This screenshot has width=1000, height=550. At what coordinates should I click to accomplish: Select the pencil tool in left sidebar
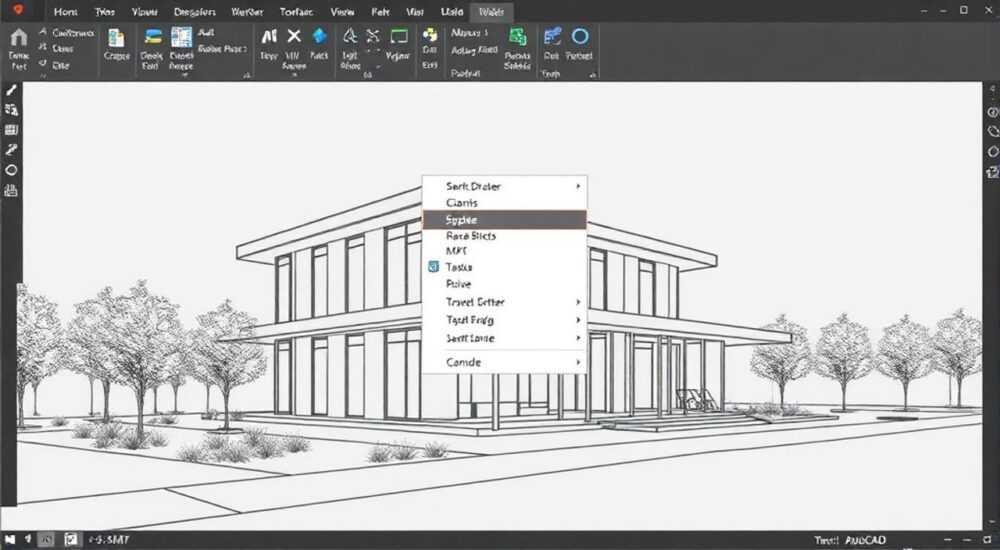point(11,90)
